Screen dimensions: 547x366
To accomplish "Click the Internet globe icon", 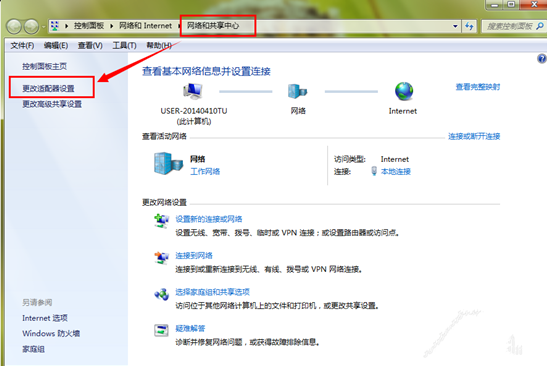I will point(404,91).
